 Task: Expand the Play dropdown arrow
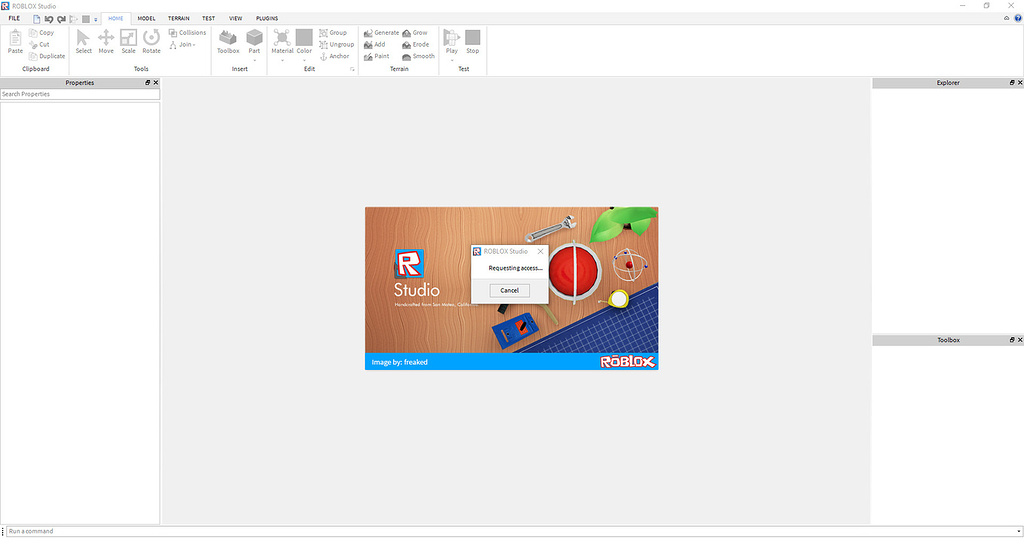[452, 60]
